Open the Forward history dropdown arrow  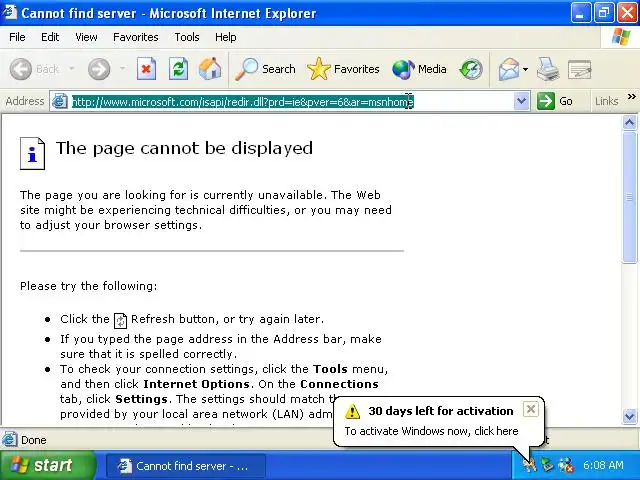122,69
